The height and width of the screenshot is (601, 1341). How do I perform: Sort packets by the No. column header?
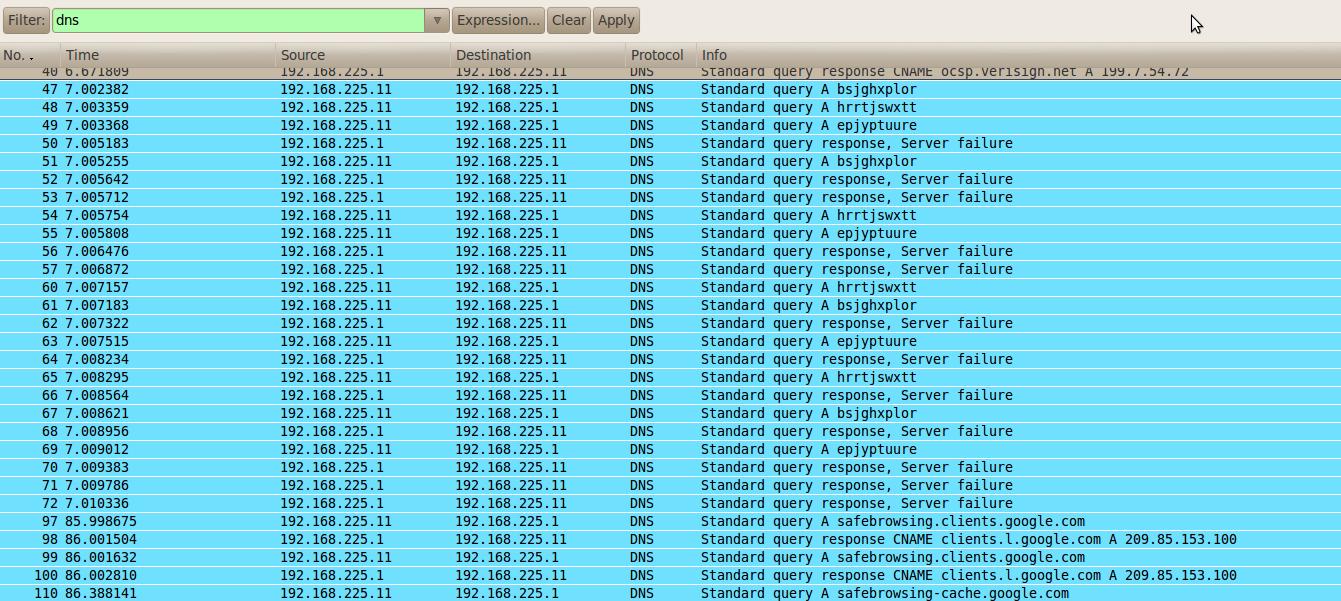click(x=30, y=55)
